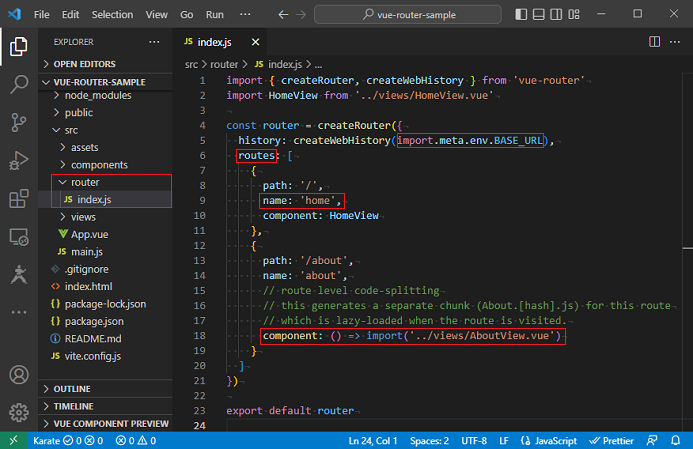Viewport: 693px width, 449px height.
Task: Collapse the src folder
Action: click(105, 130)
